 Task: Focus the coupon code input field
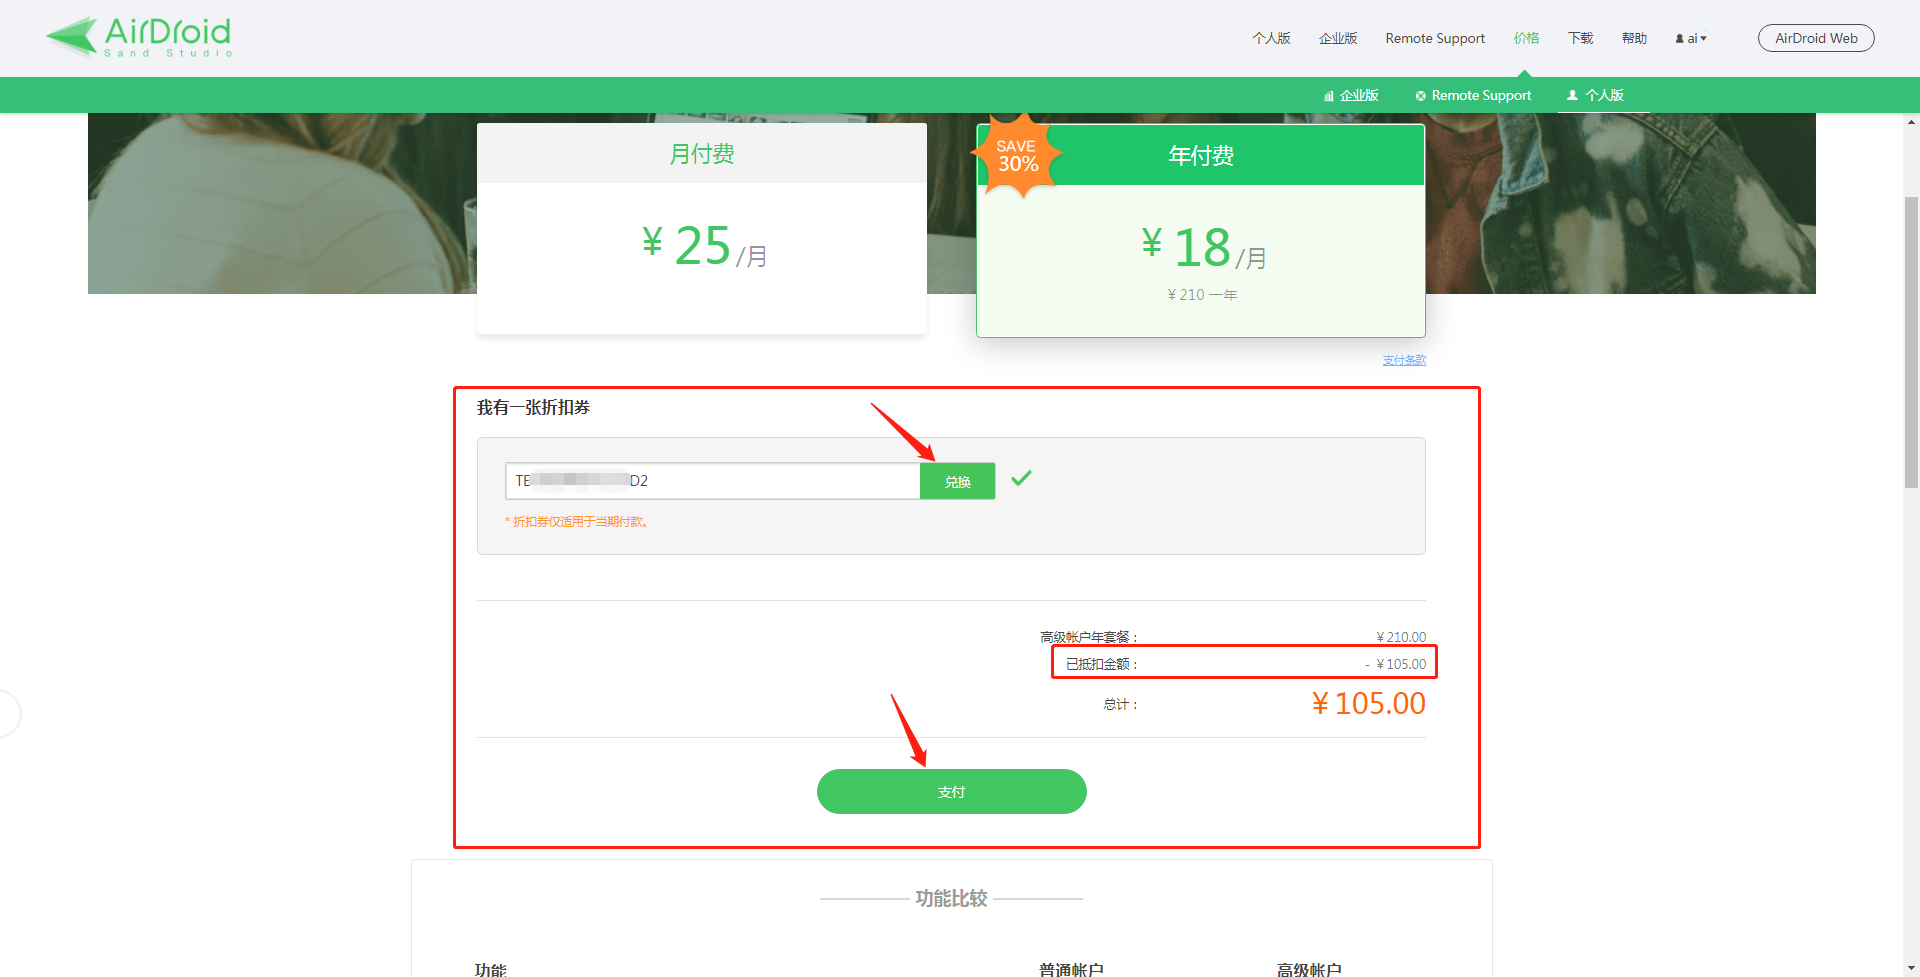point(712,481)
